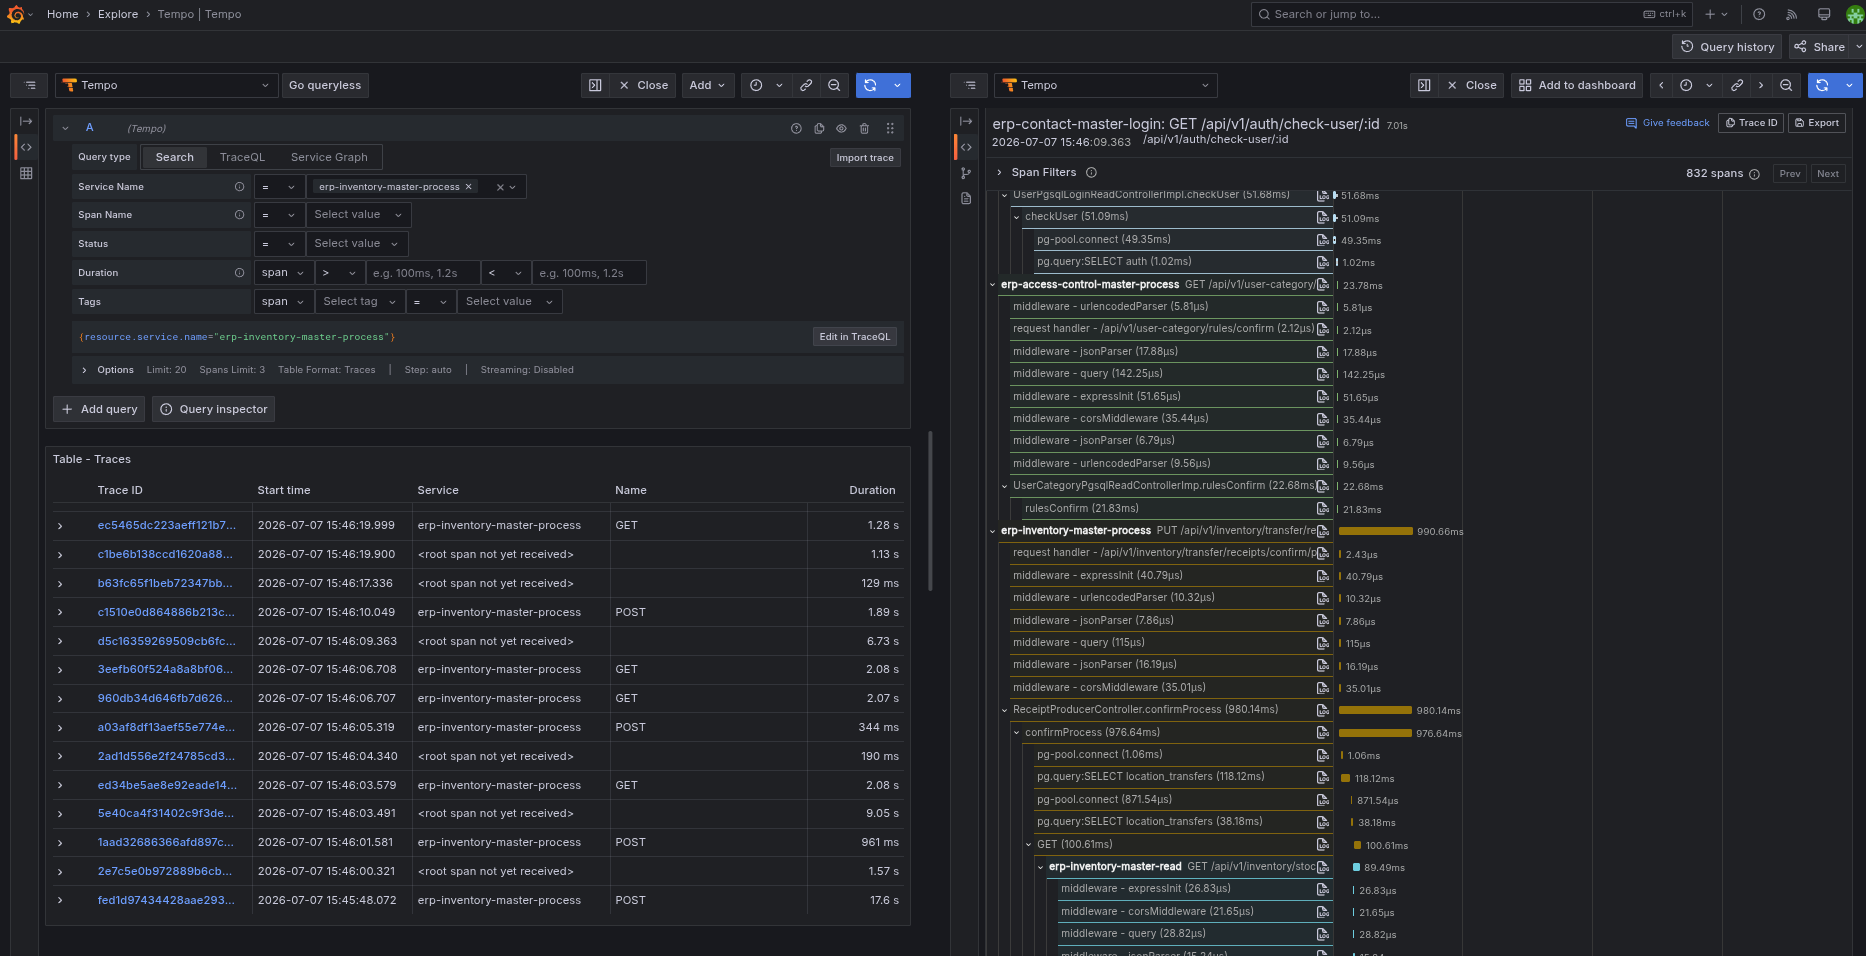1866x956 pixels.
Task: Open logs for the checkUser span
Action: point(1323,217)
